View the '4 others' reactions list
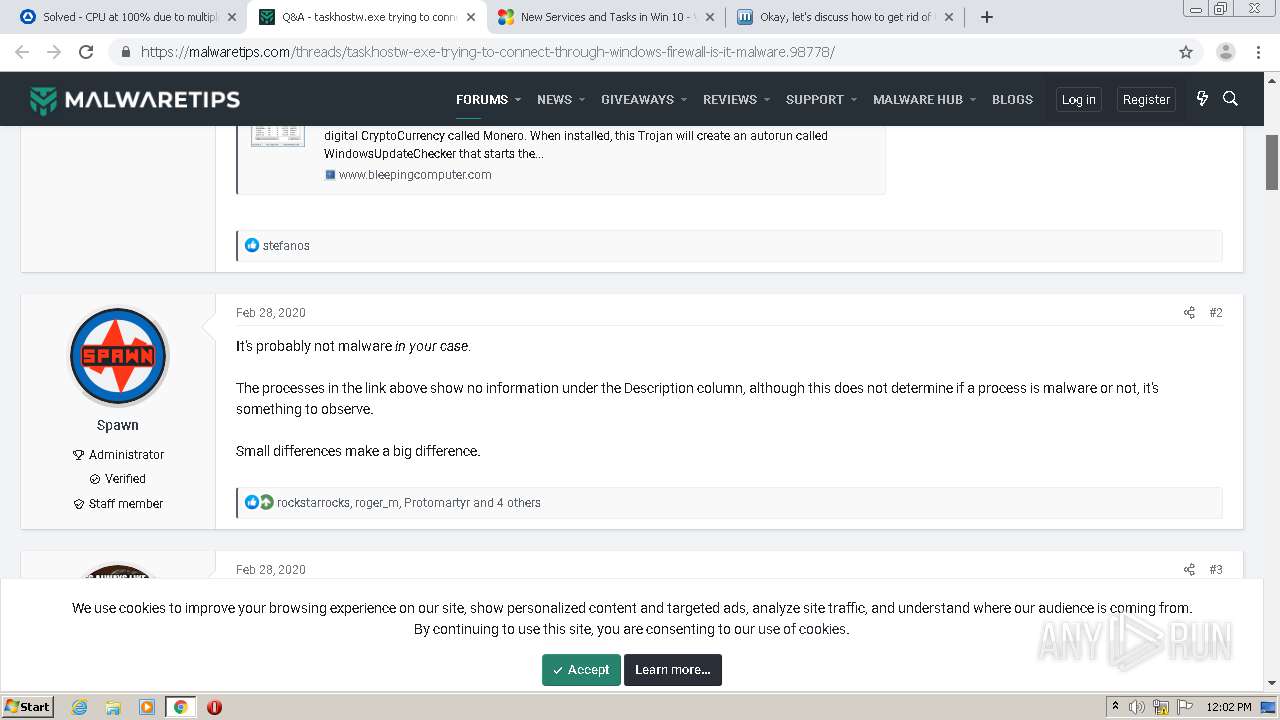The width and height of the screenshot is (1280, 720). 519,503
